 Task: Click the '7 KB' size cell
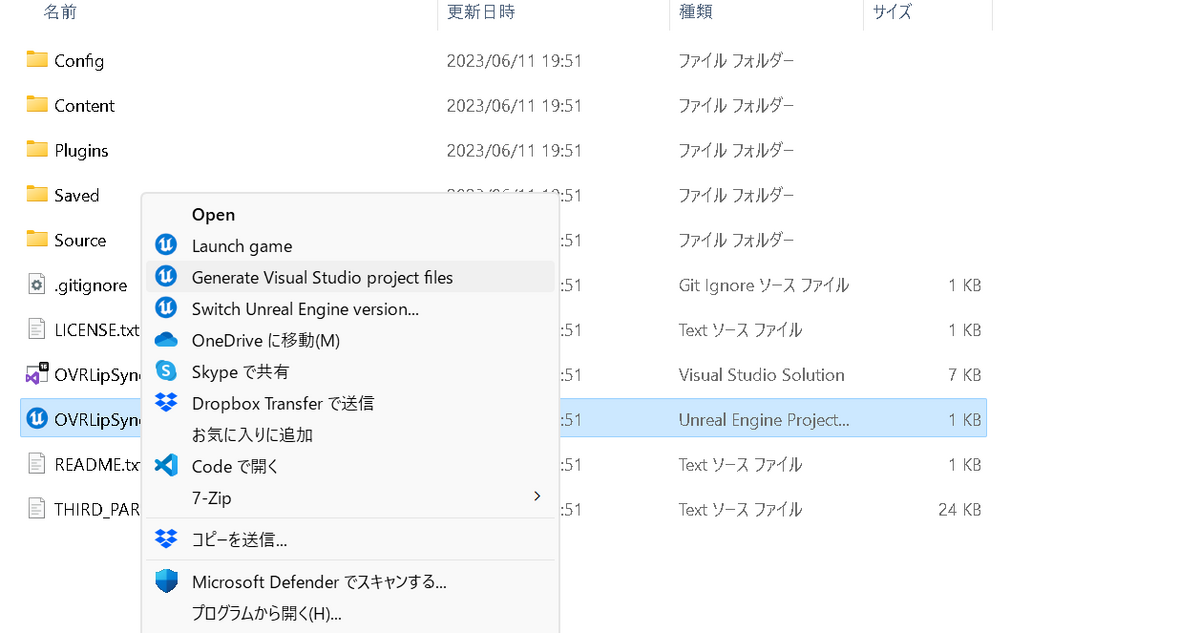(x=965, y=375)
